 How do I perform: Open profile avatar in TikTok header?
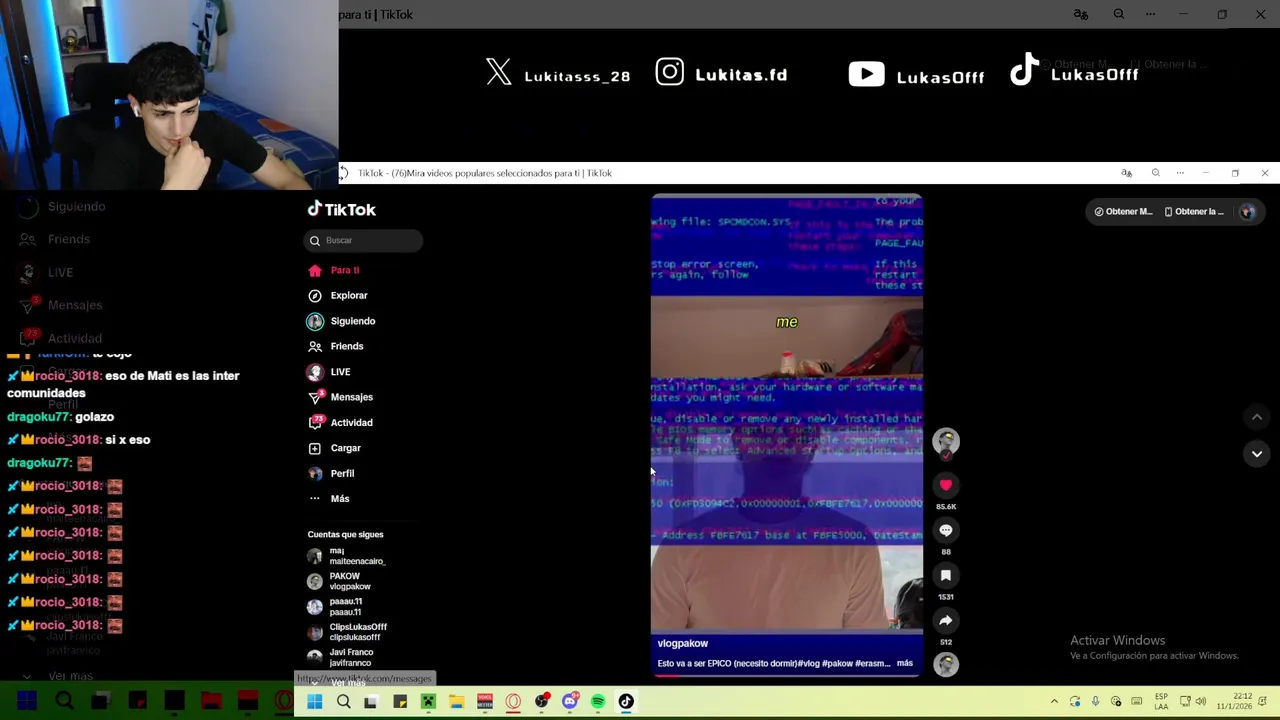[x=1247, y=211]
